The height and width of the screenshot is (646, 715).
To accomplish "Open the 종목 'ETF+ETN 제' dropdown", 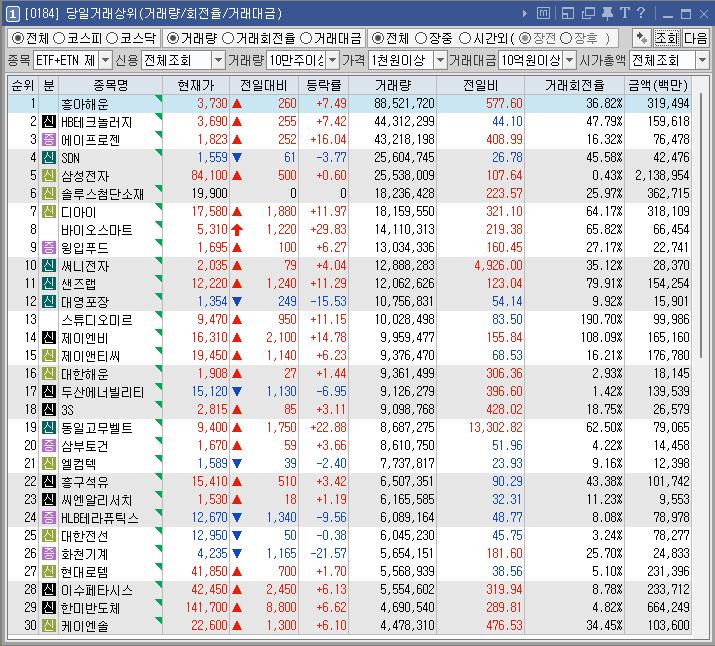I will point(105,60).
